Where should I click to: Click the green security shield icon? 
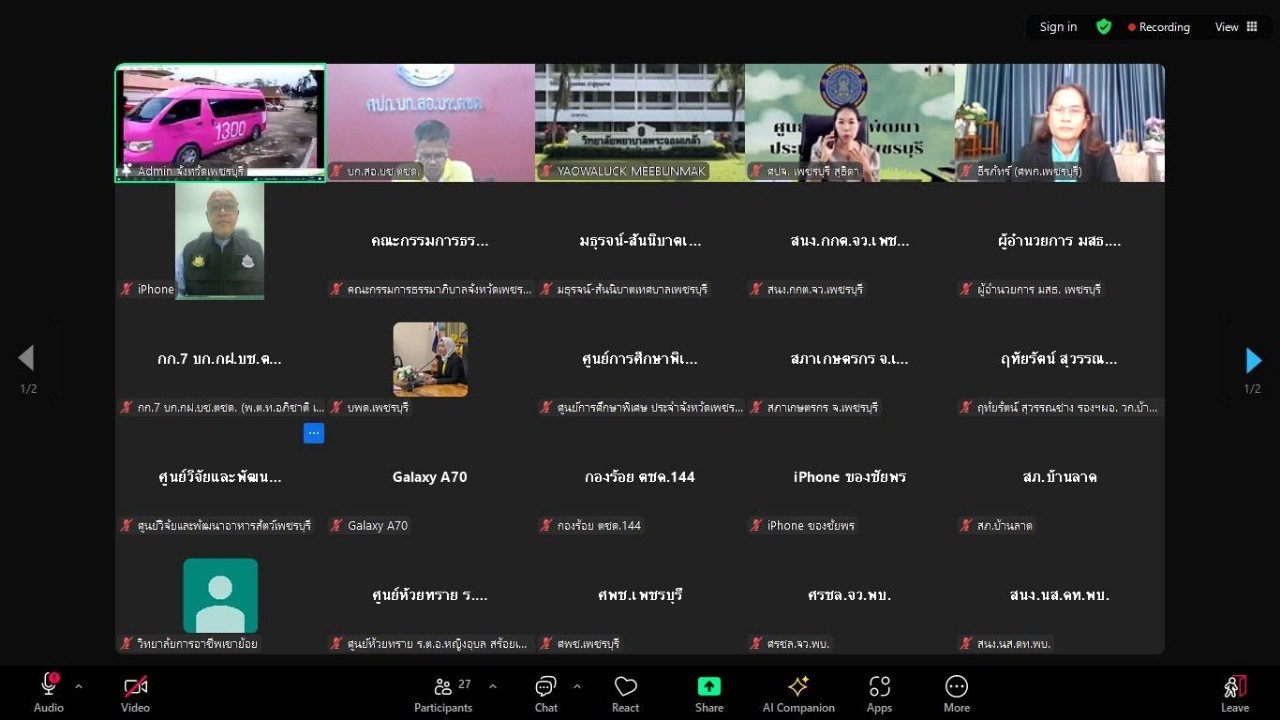[x=1104, y=27]
